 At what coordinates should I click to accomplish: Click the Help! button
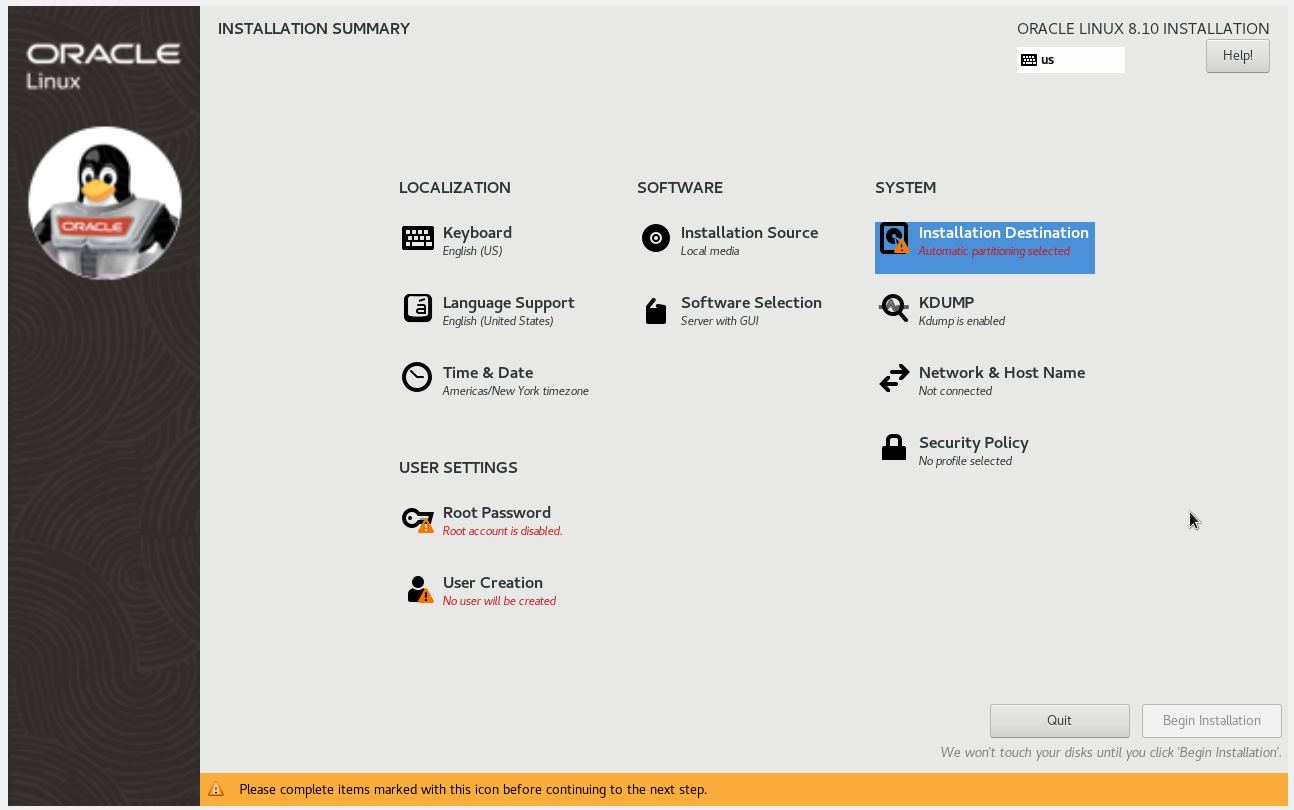coord(1238,56)
